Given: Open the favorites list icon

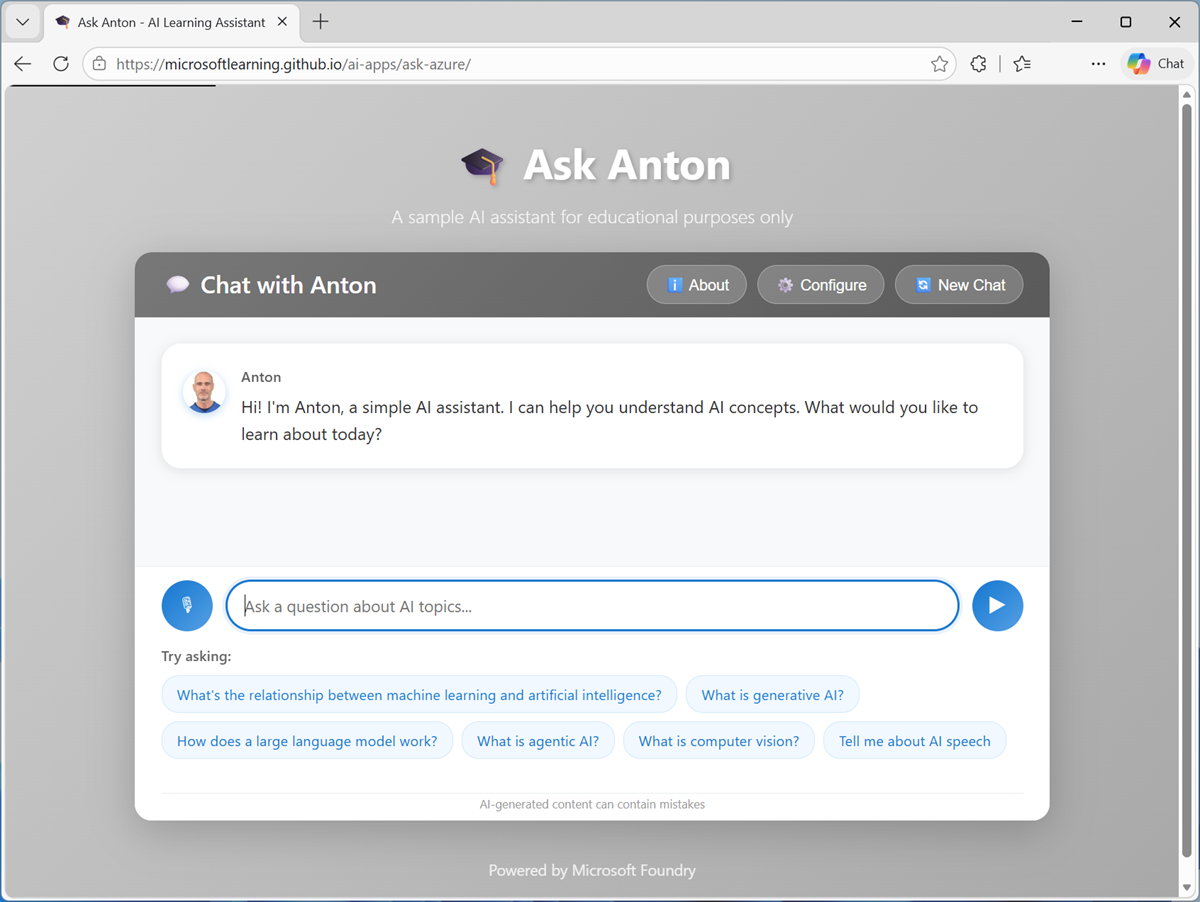Looking at the screenshot, I should click(1021, 63).
